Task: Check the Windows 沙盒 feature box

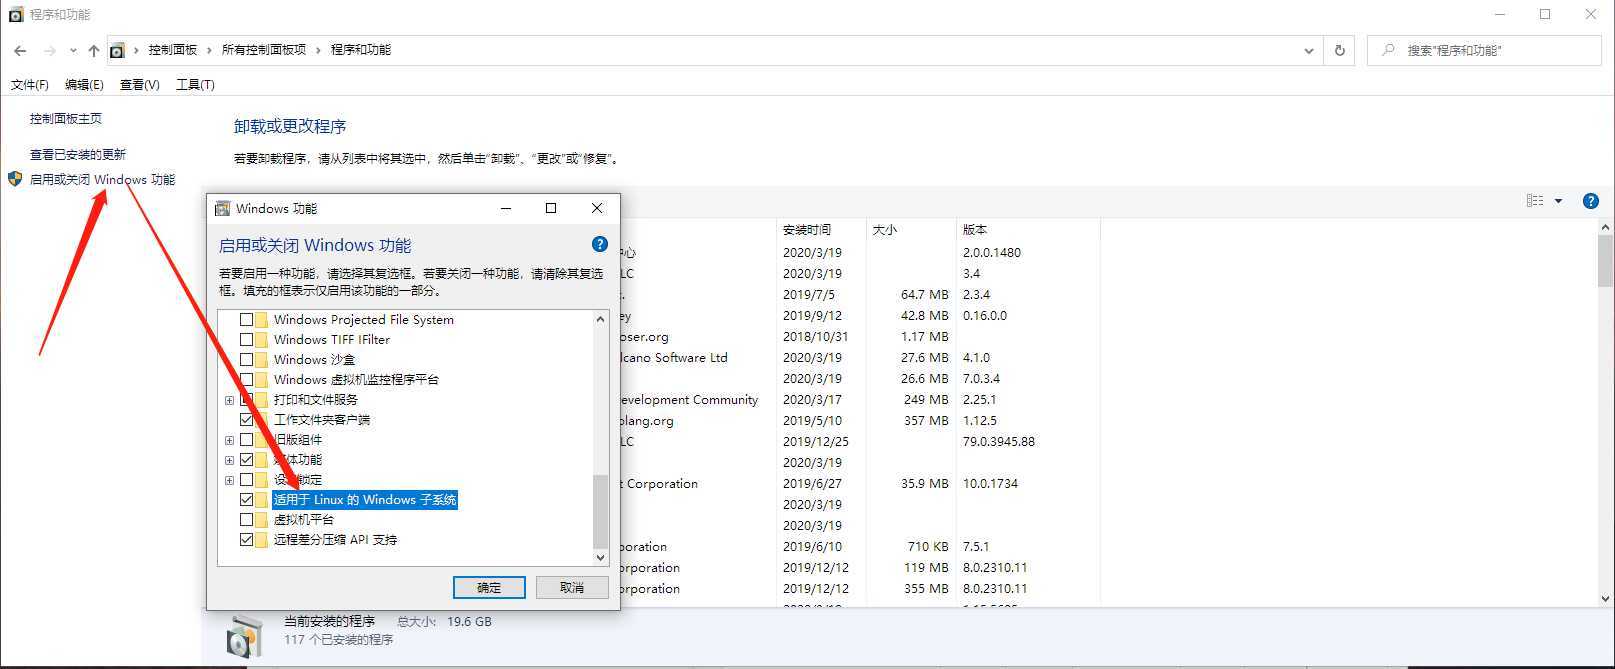Action: coord(246,360)
